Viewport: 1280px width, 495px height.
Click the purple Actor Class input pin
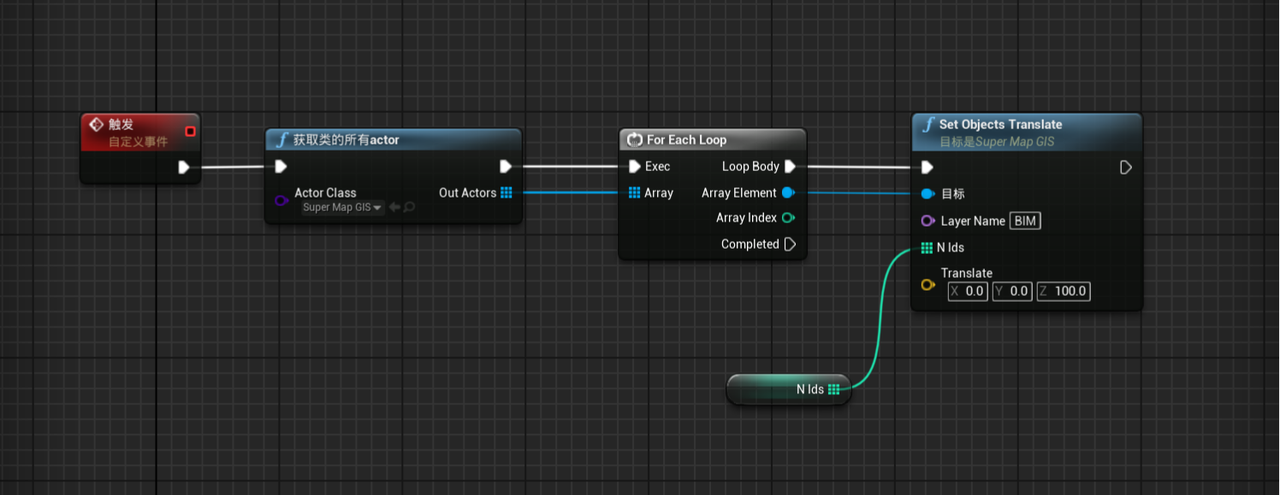pos(281,201)
